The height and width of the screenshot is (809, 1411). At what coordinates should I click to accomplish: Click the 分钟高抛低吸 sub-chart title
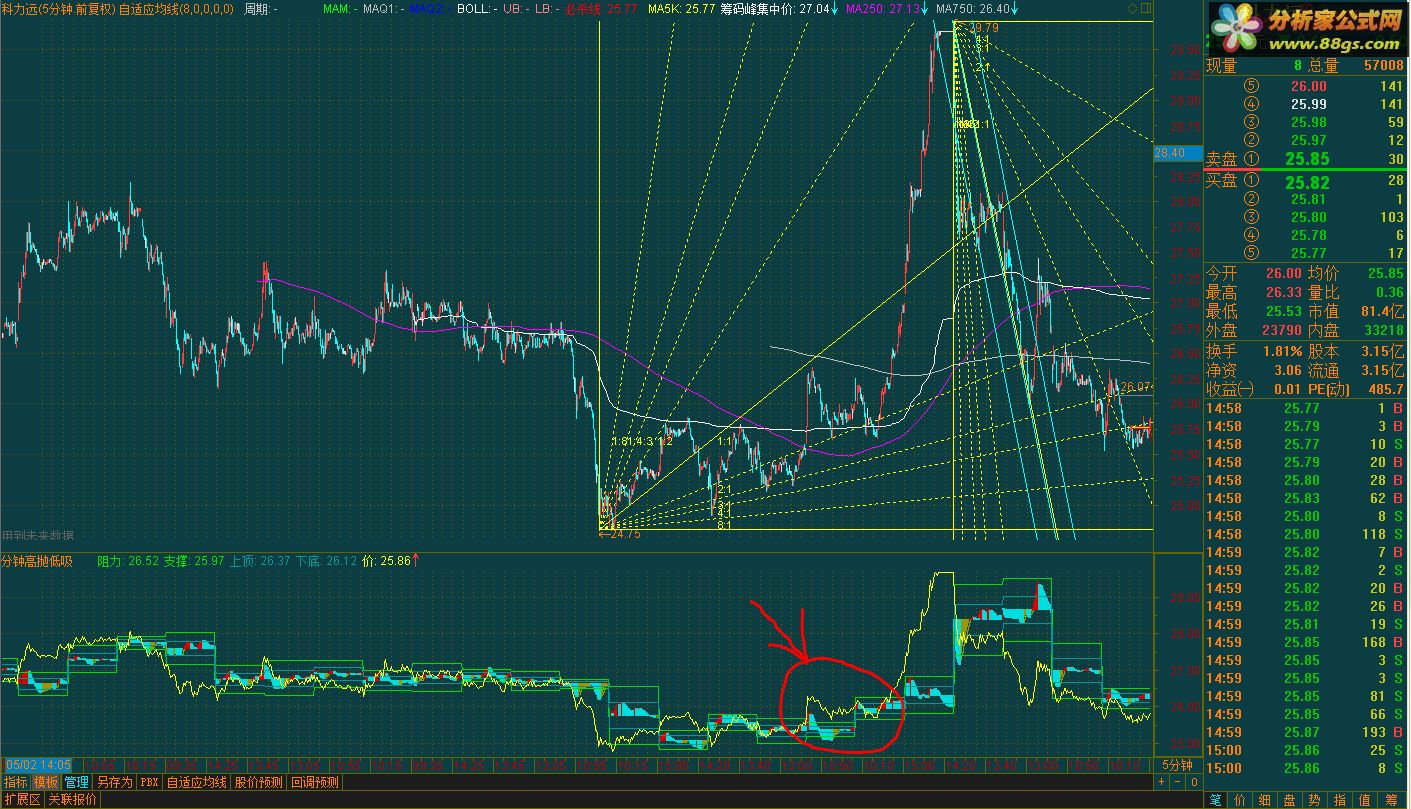[x=37, y=561]
